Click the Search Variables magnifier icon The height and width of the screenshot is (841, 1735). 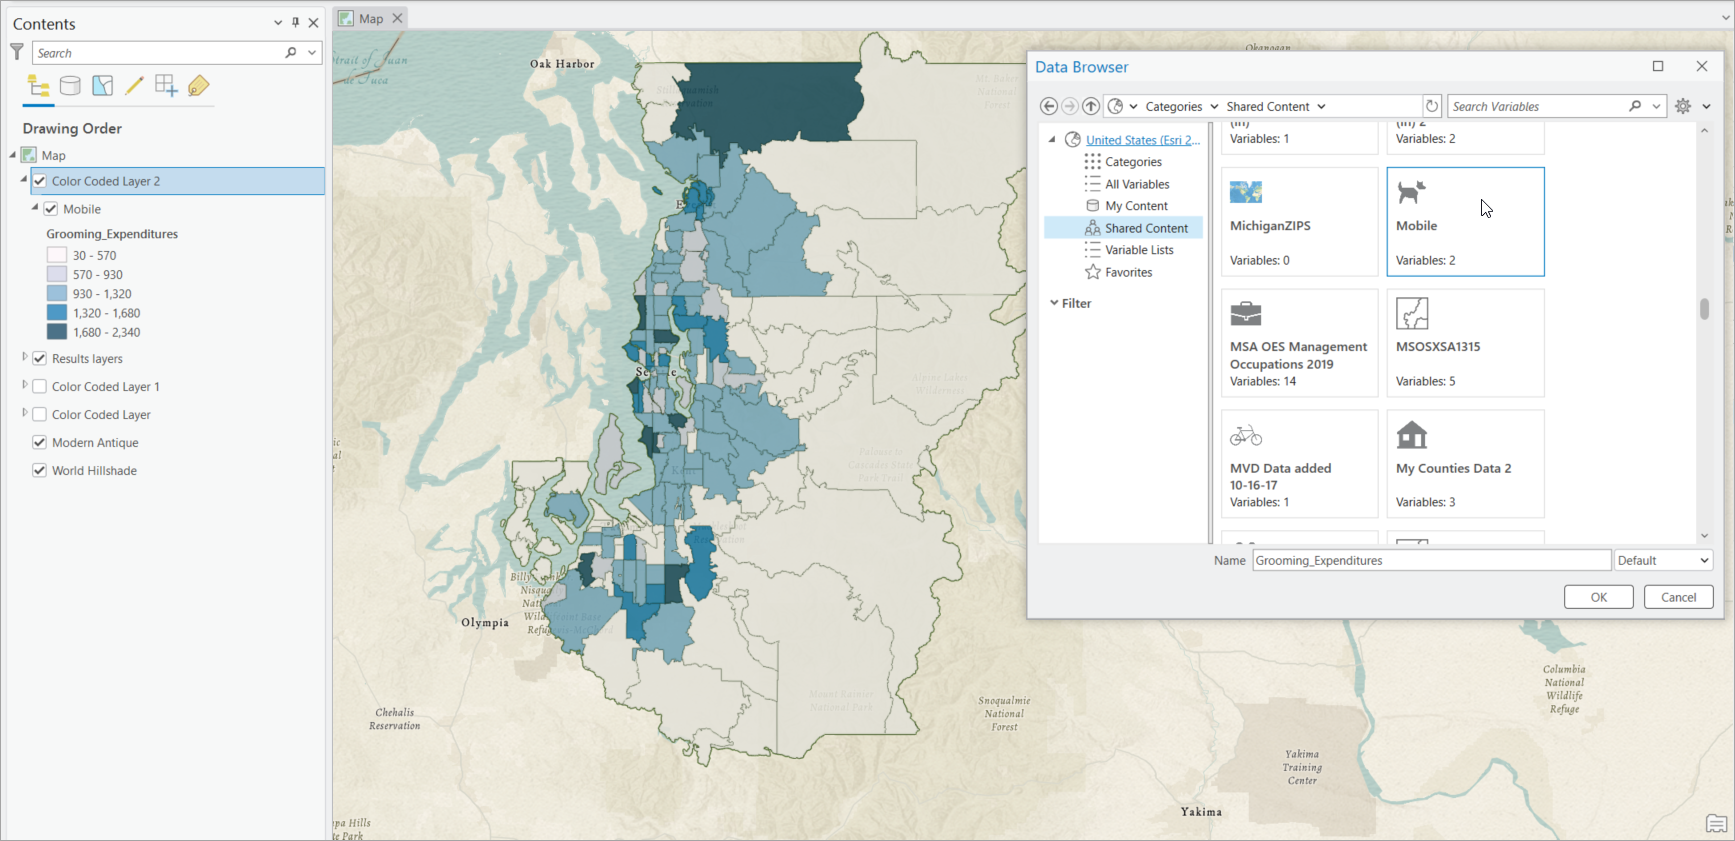(x=1635, y=106)
